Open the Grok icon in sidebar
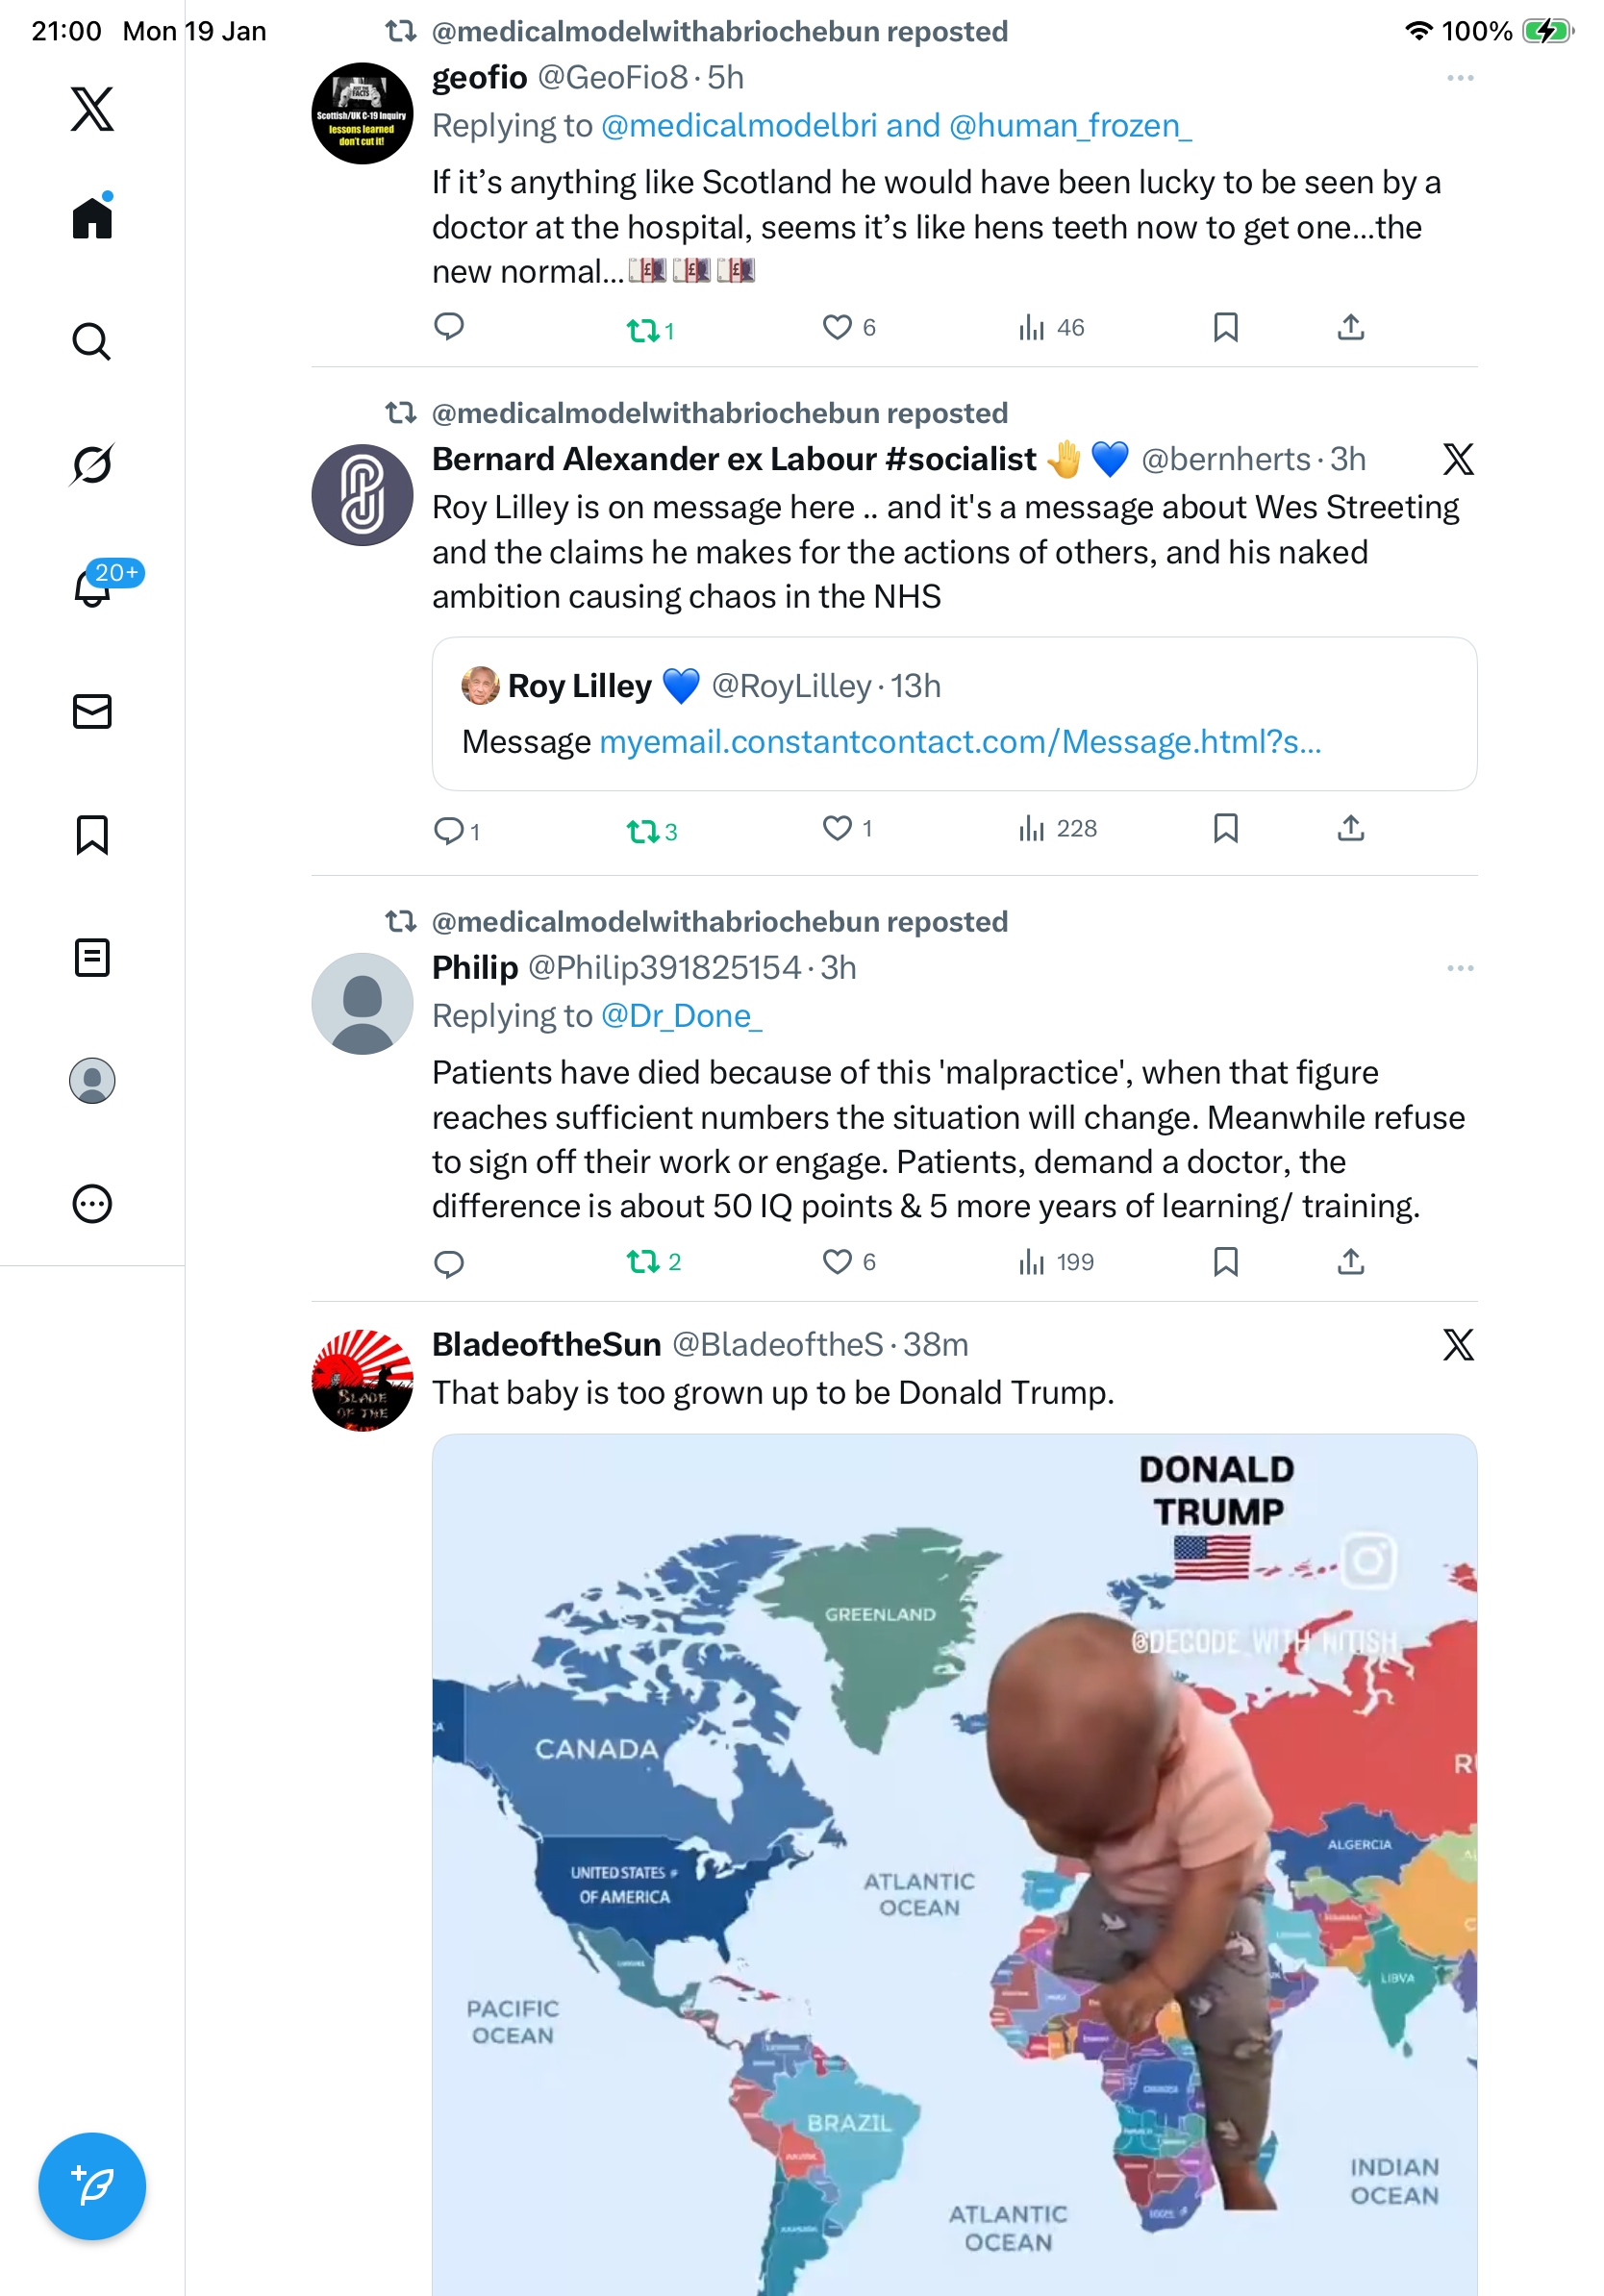 pyautogui.click(x=92, y=464)
